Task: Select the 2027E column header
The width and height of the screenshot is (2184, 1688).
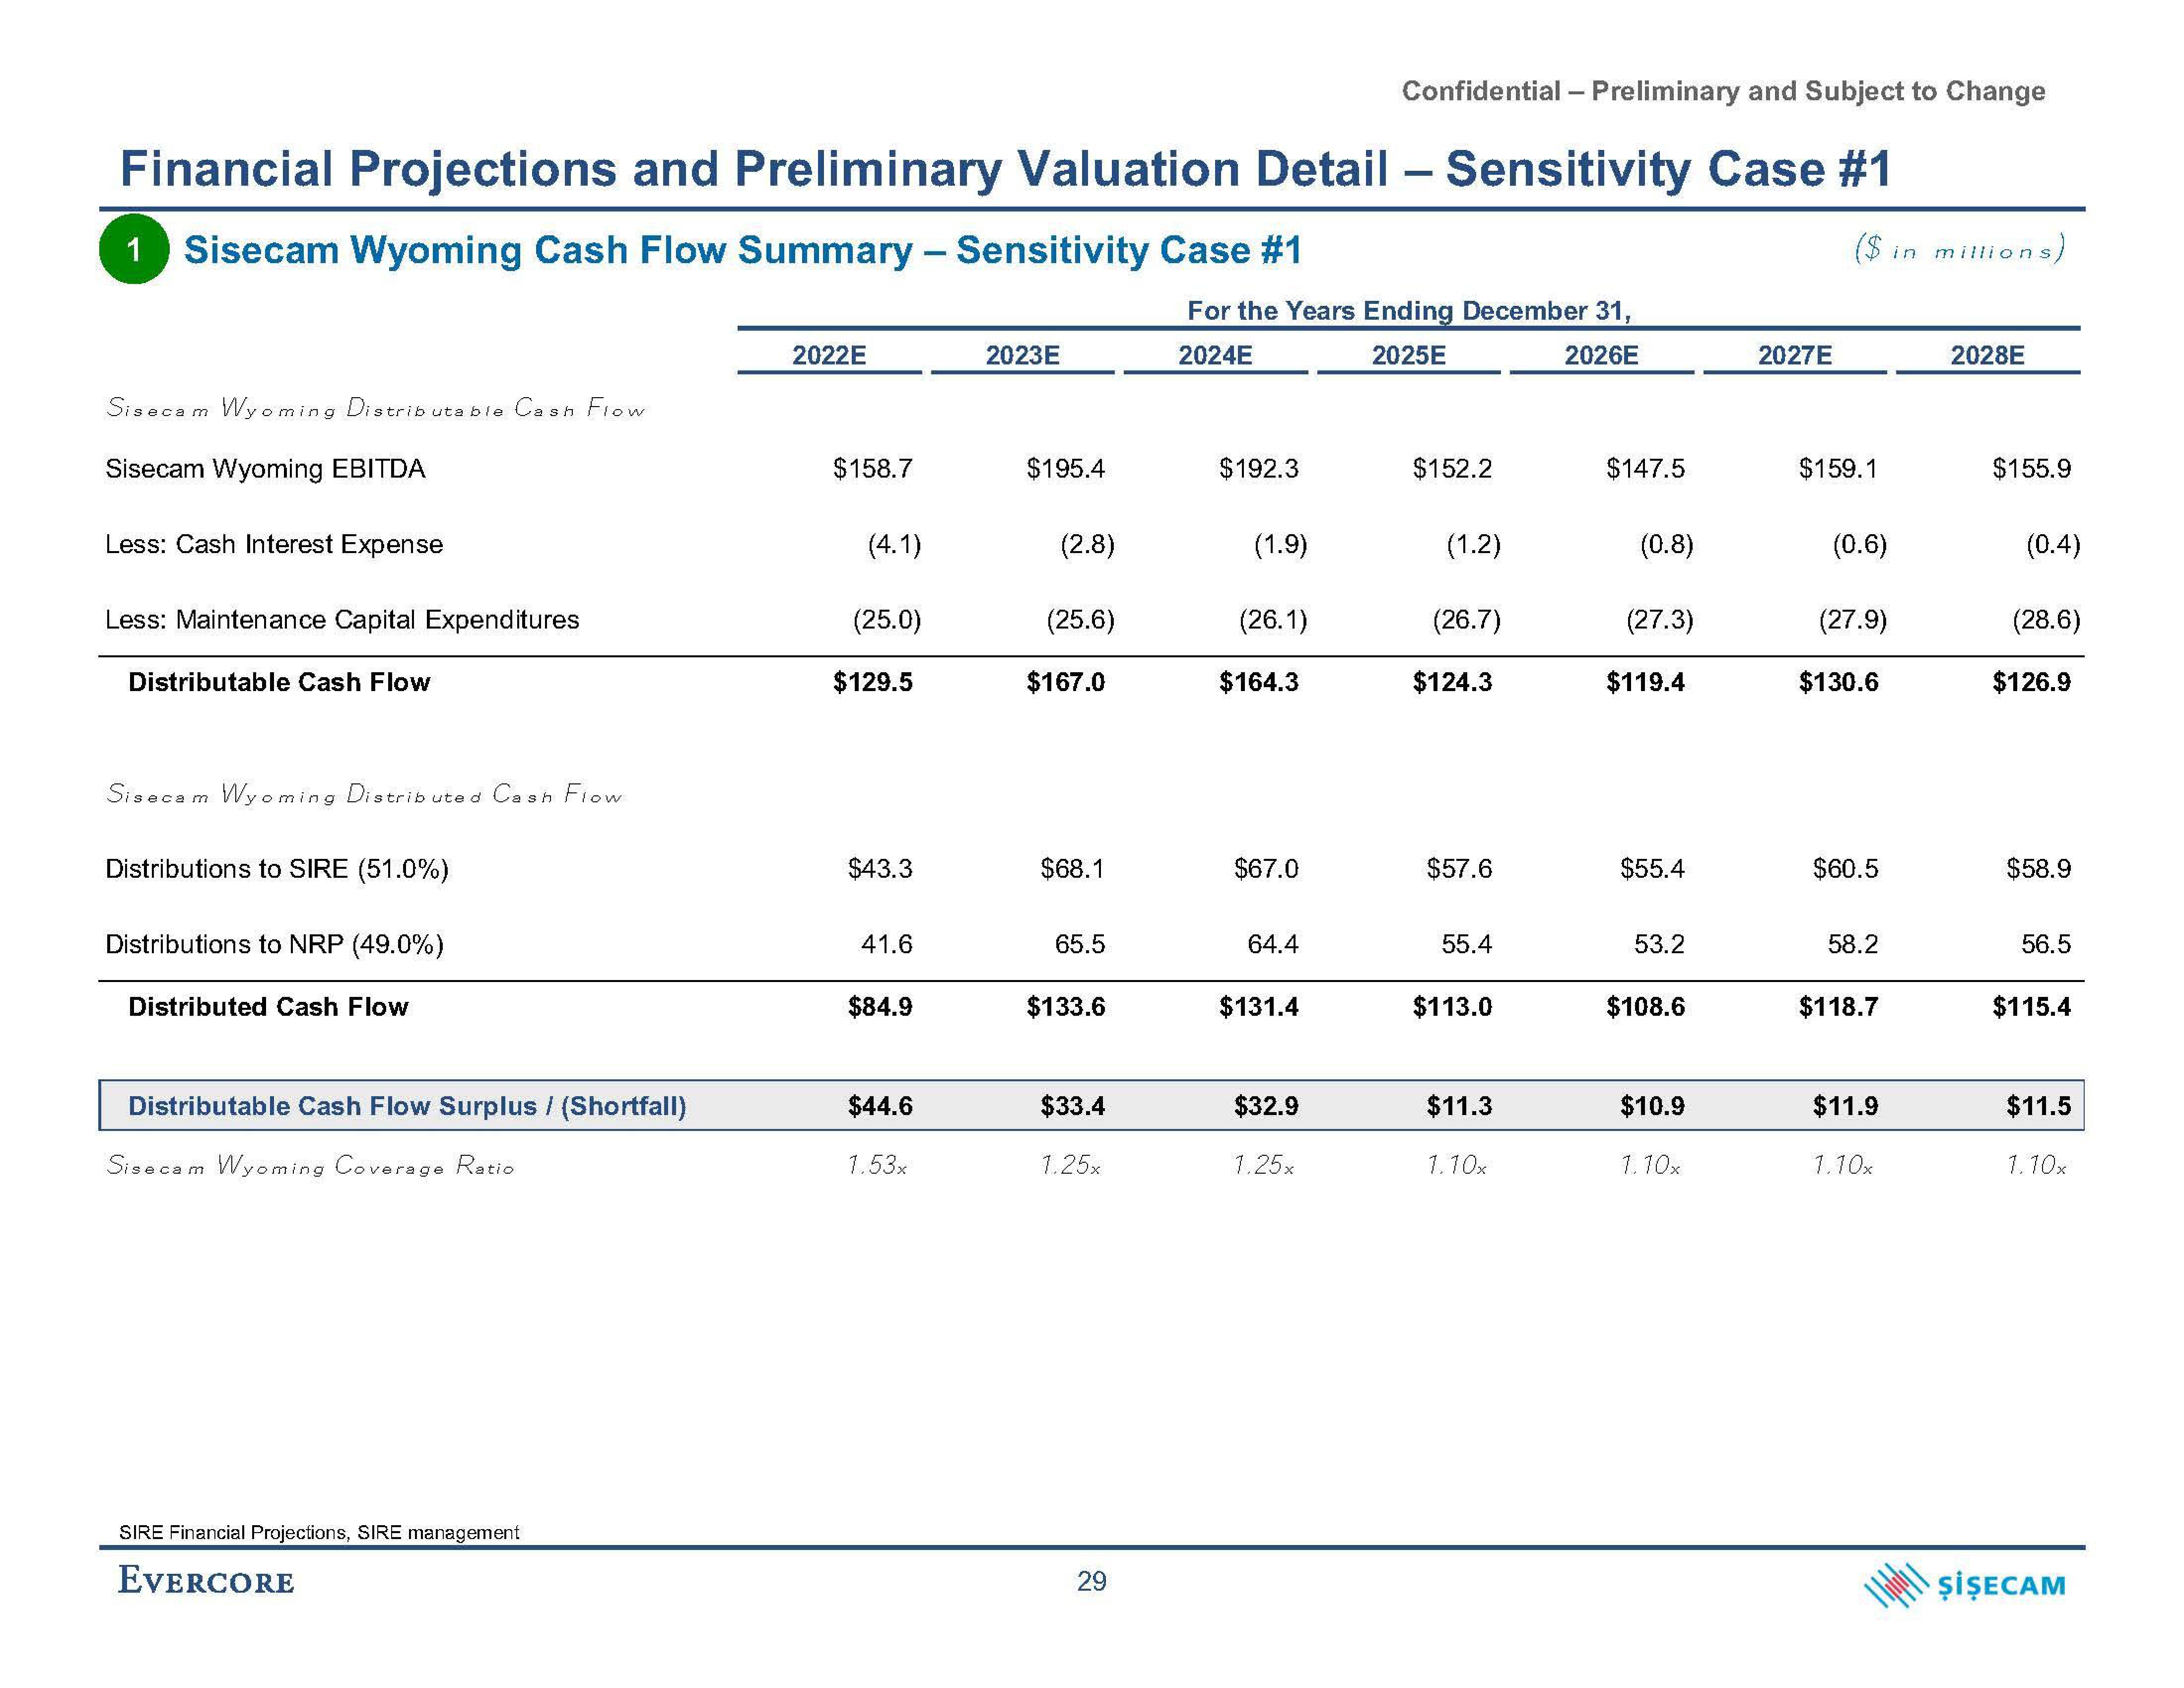Action: coord(1795,355)
